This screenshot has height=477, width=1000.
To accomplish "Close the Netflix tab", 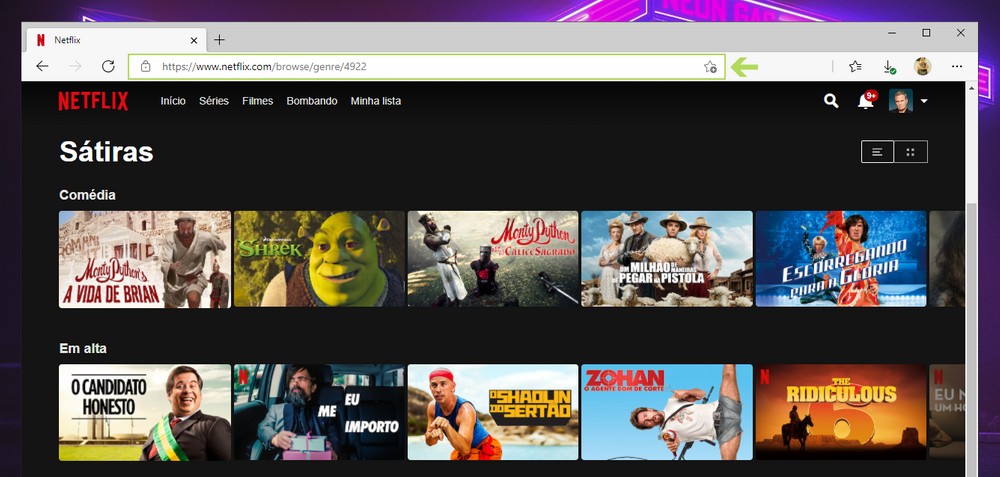I will coord(194,40).
